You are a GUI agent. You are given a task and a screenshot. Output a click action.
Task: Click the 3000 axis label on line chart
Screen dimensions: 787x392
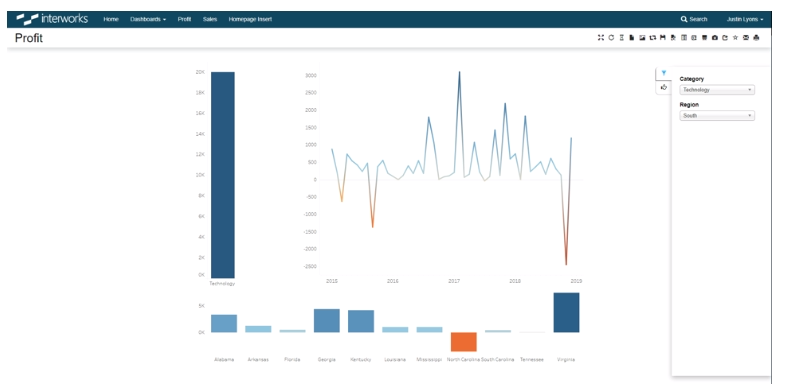(310, 75)
